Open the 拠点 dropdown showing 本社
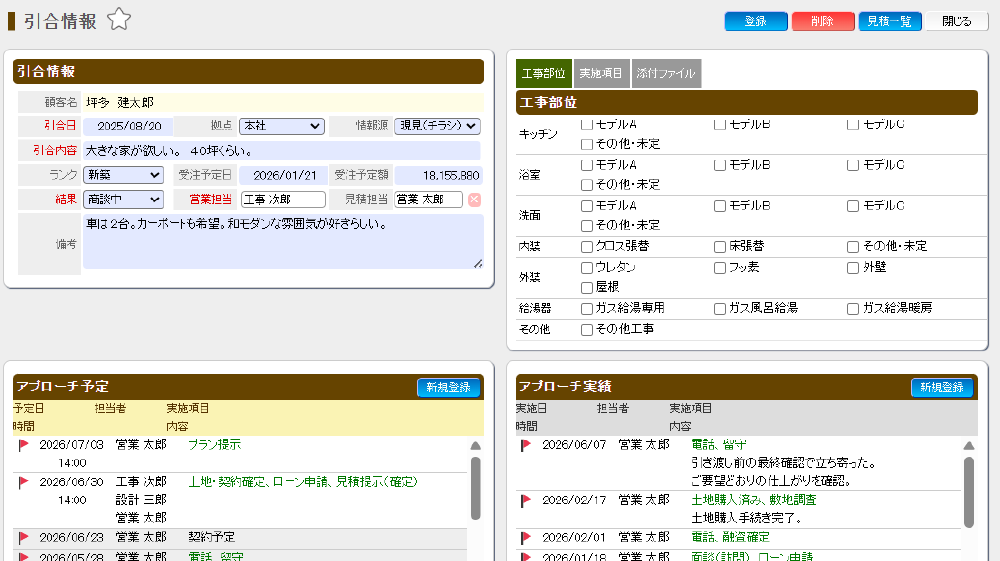Viewport: 1000px width, 561px height. (x=282, y=126)
